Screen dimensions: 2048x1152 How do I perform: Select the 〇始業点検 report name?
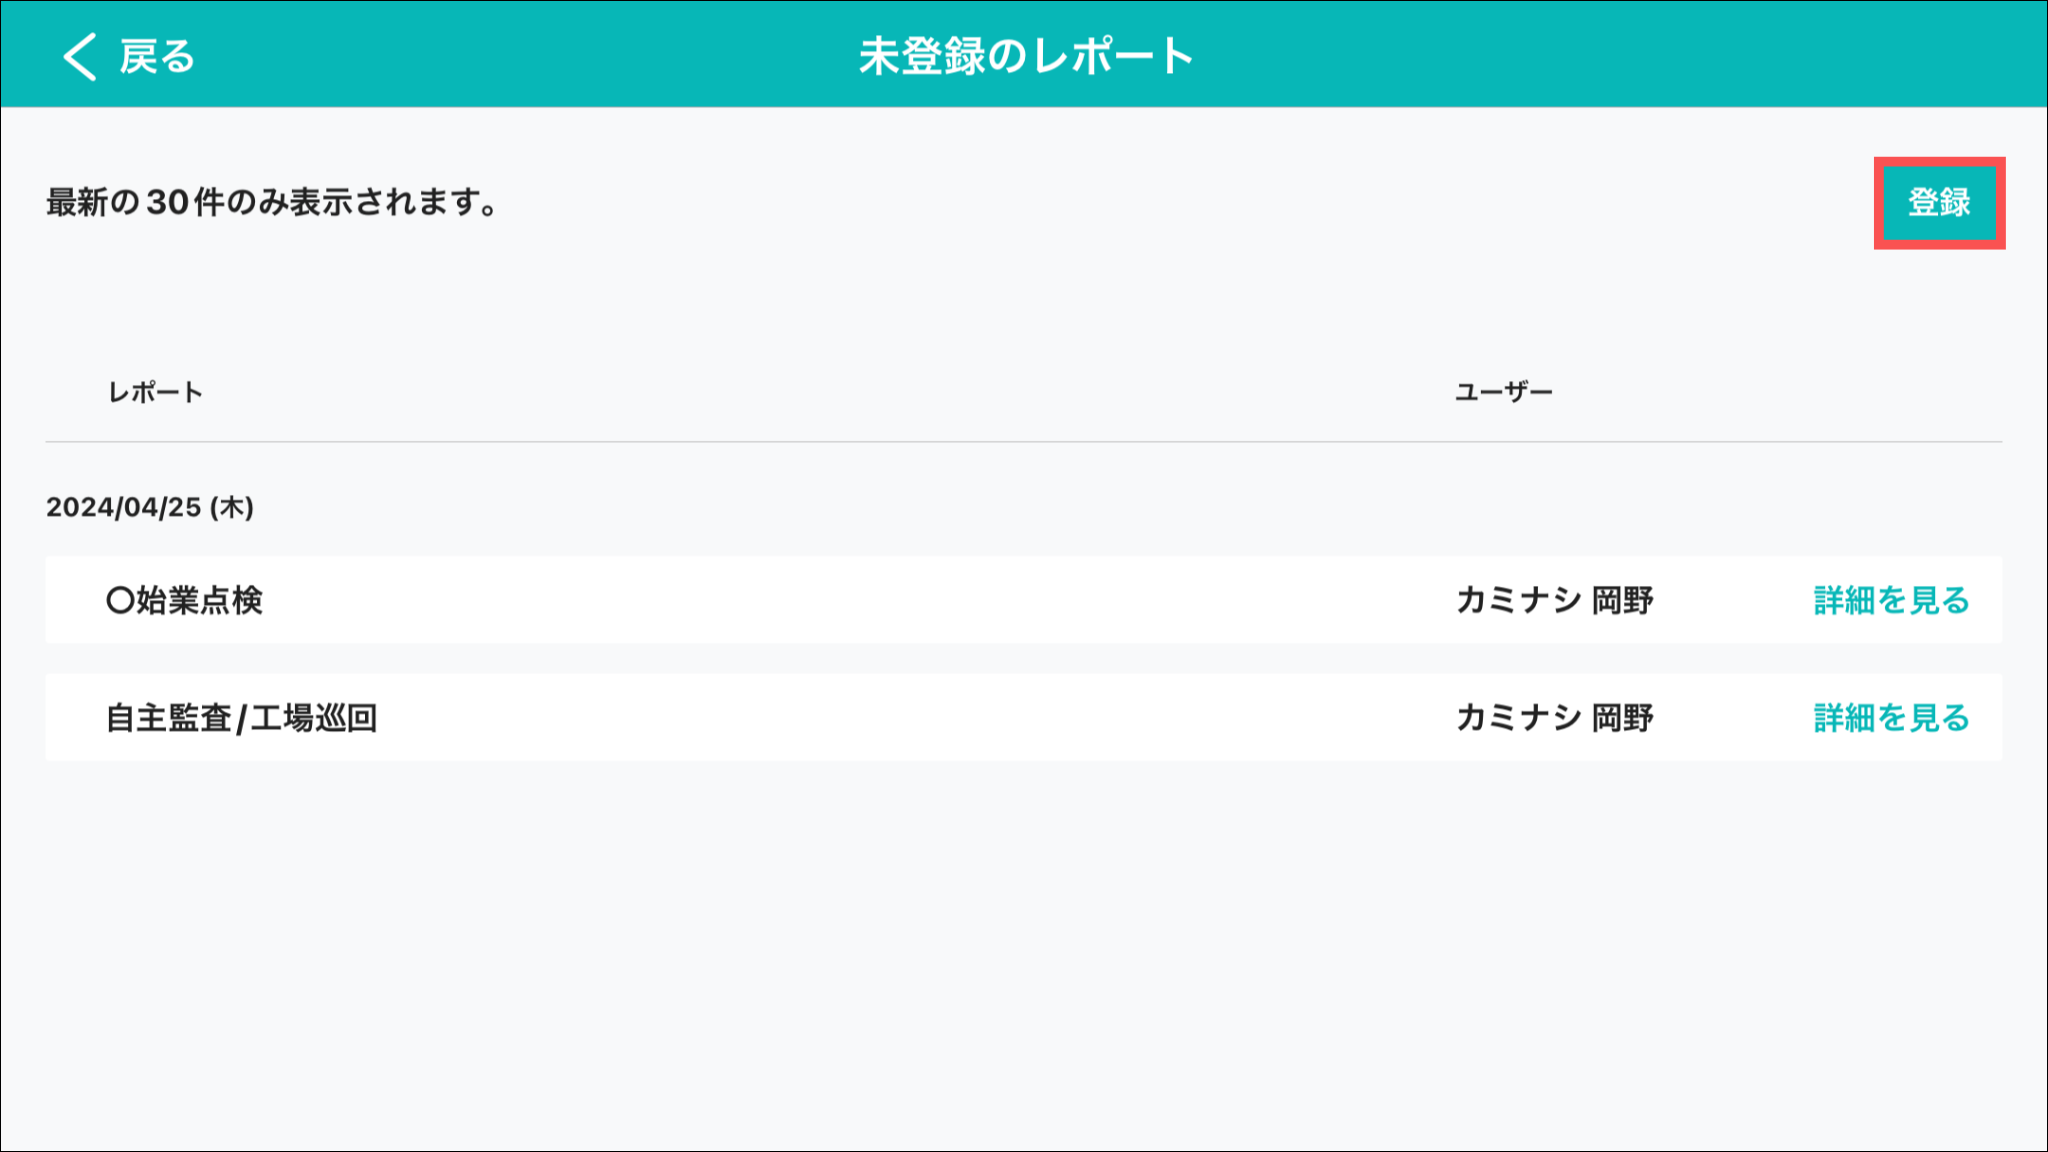click(x=185, y=600)
